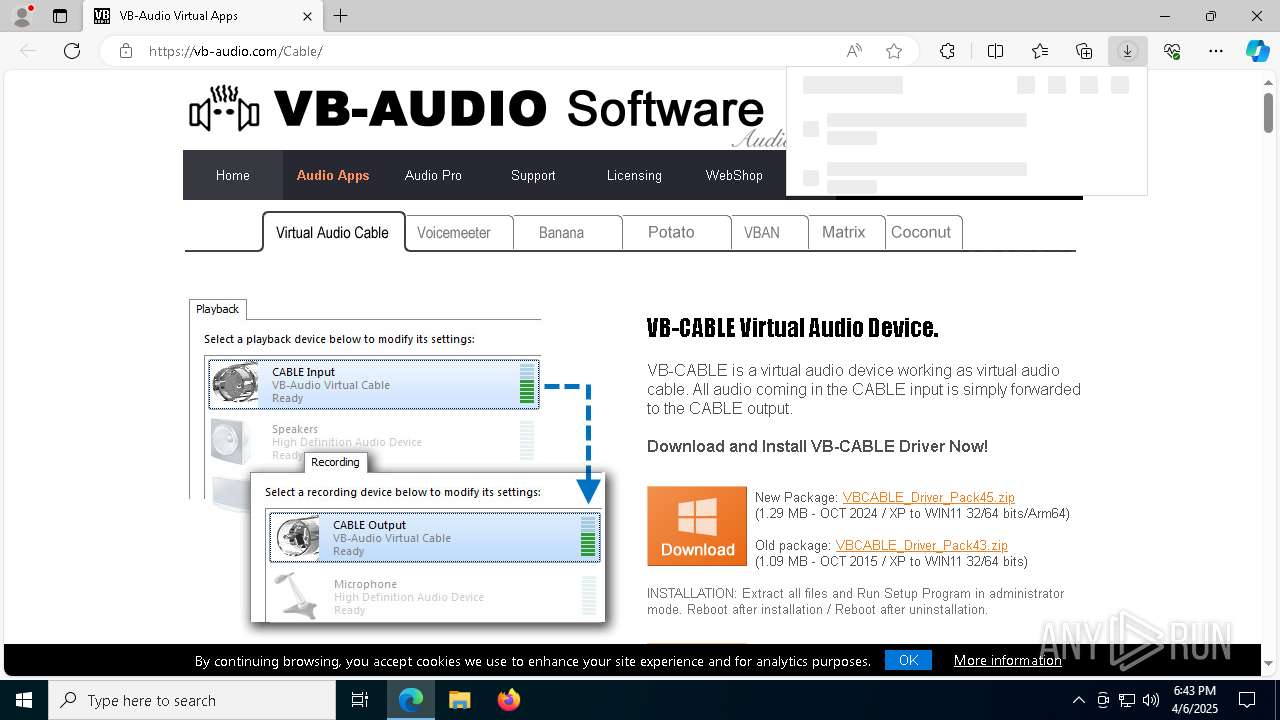This screenshot has width=1280, height=720.
Task: Open the browser profile icon
Action: tap(22, 16)
